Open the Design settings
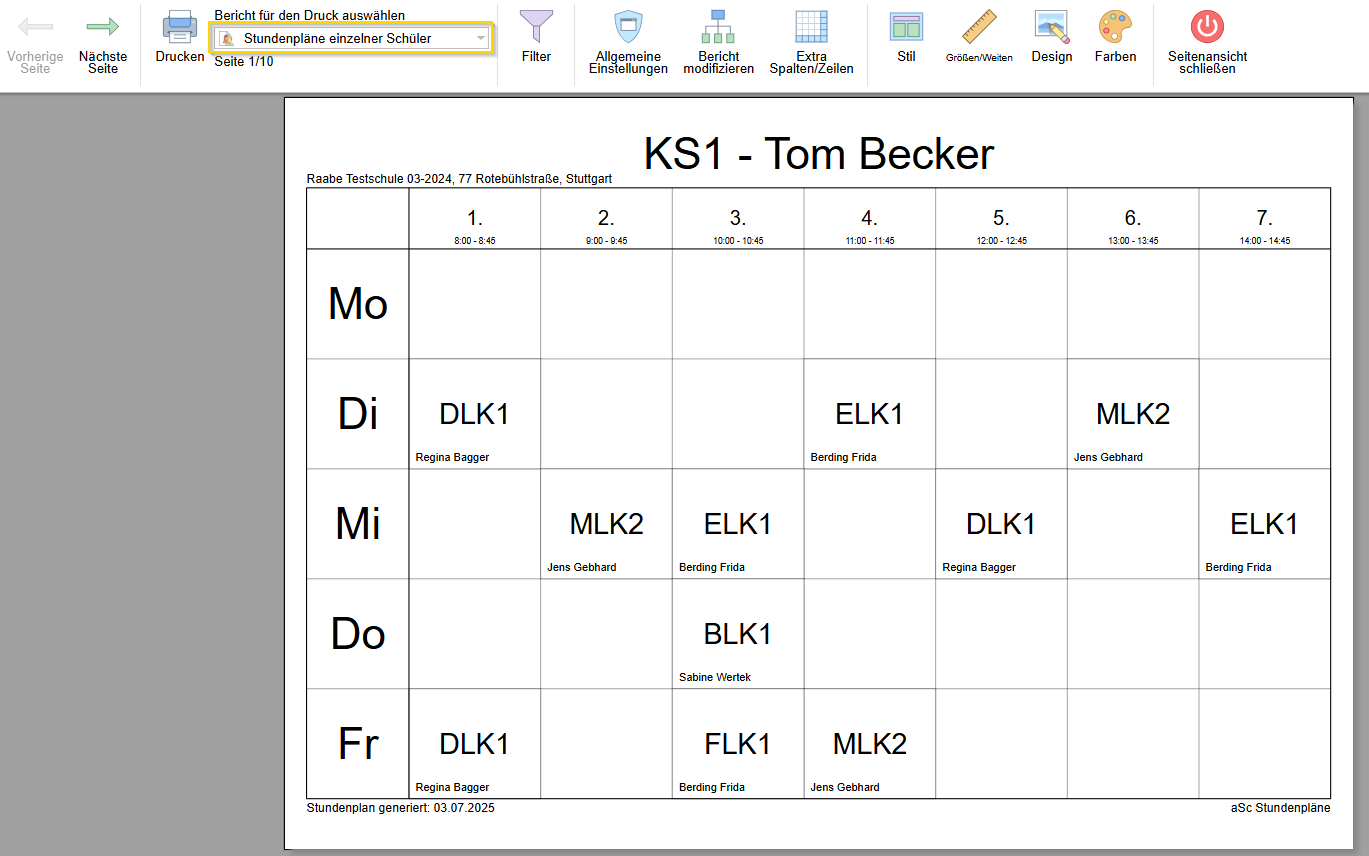This screenshot has height=856, width=1369. pos(1051,38)
